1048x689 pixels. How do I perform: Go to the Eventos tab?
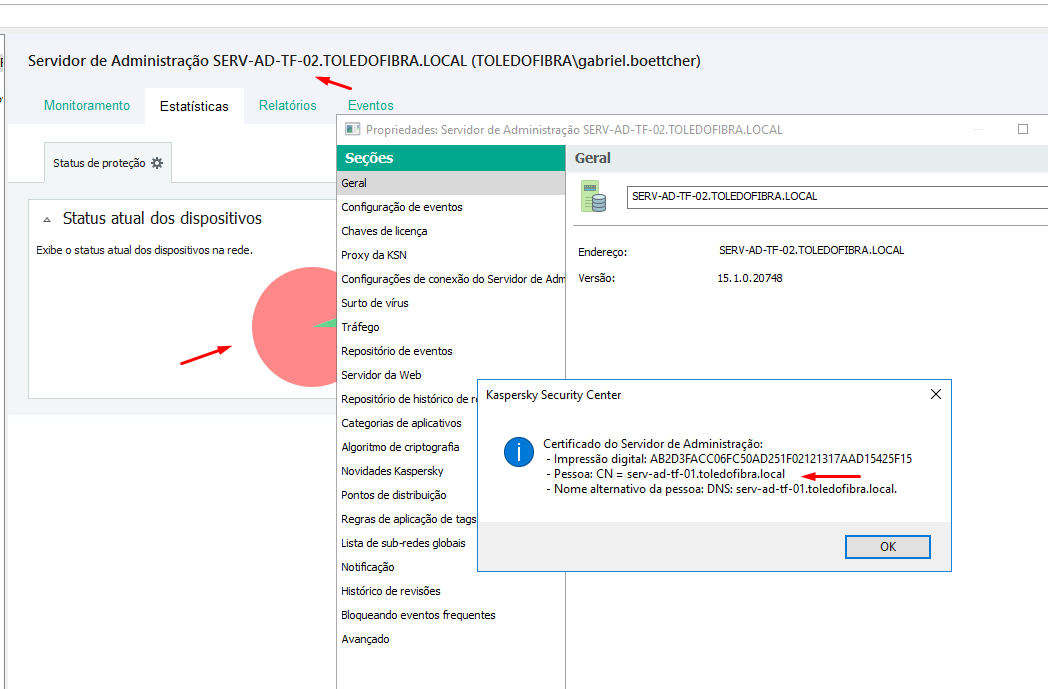370,106
